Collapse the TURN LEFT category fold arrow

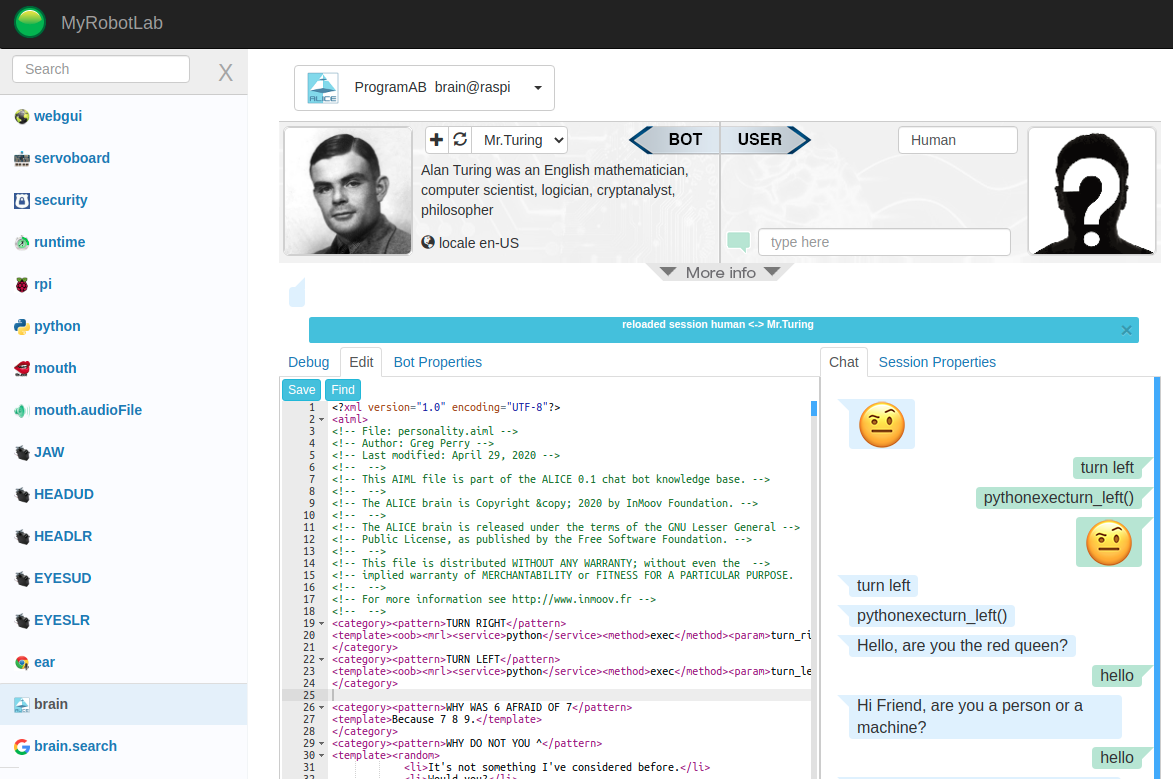(x=322, y=659)
